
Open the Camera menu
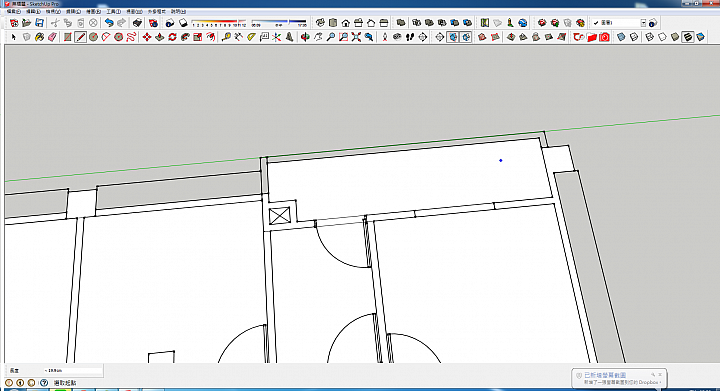coord(73,11)
